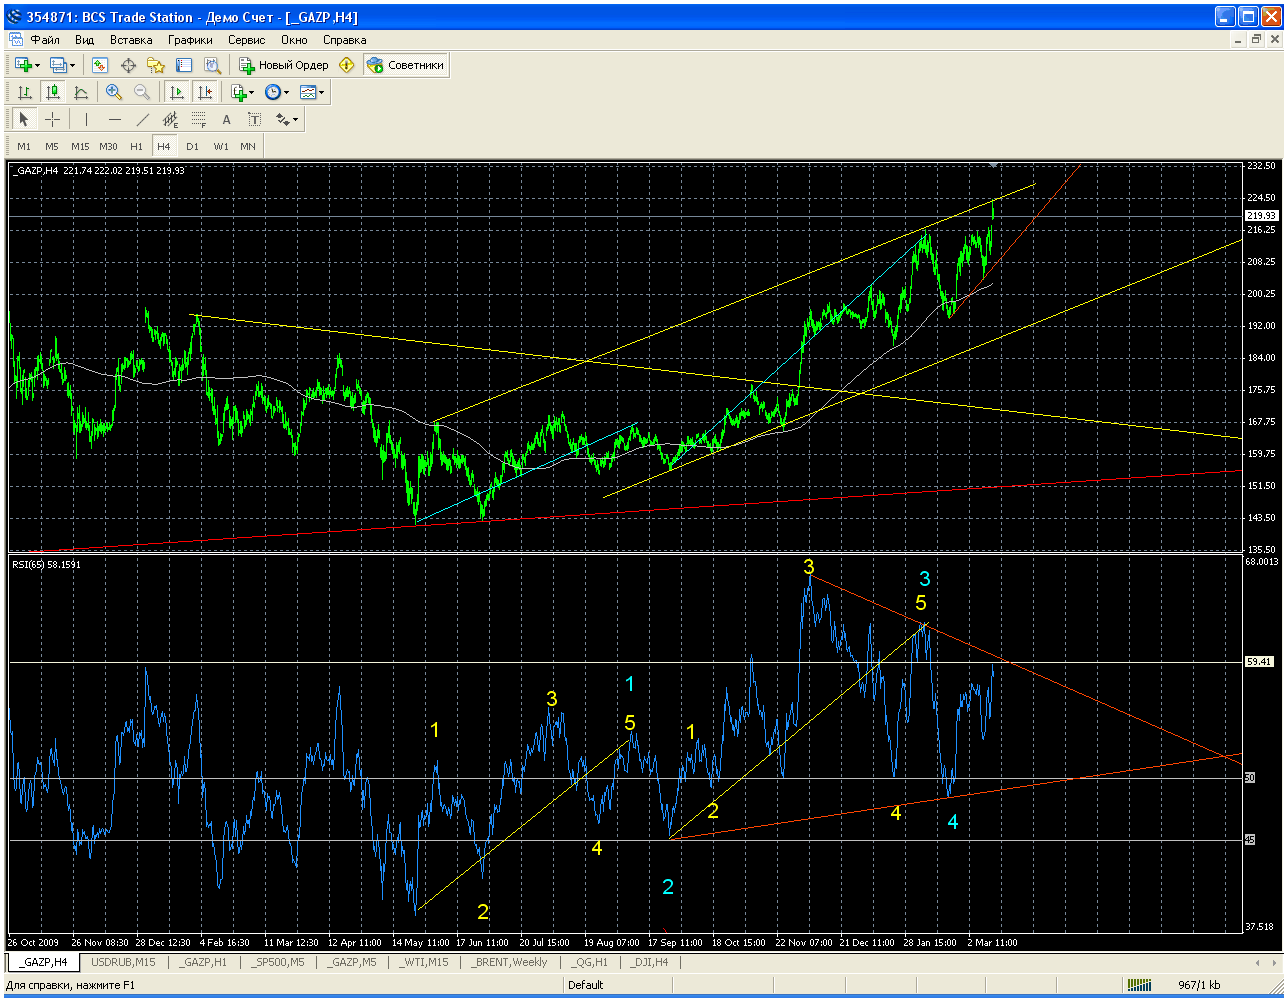The image size is (1288, 998).
Task: Expand the indicators dropdown arrow
Action: click(253, 92)
